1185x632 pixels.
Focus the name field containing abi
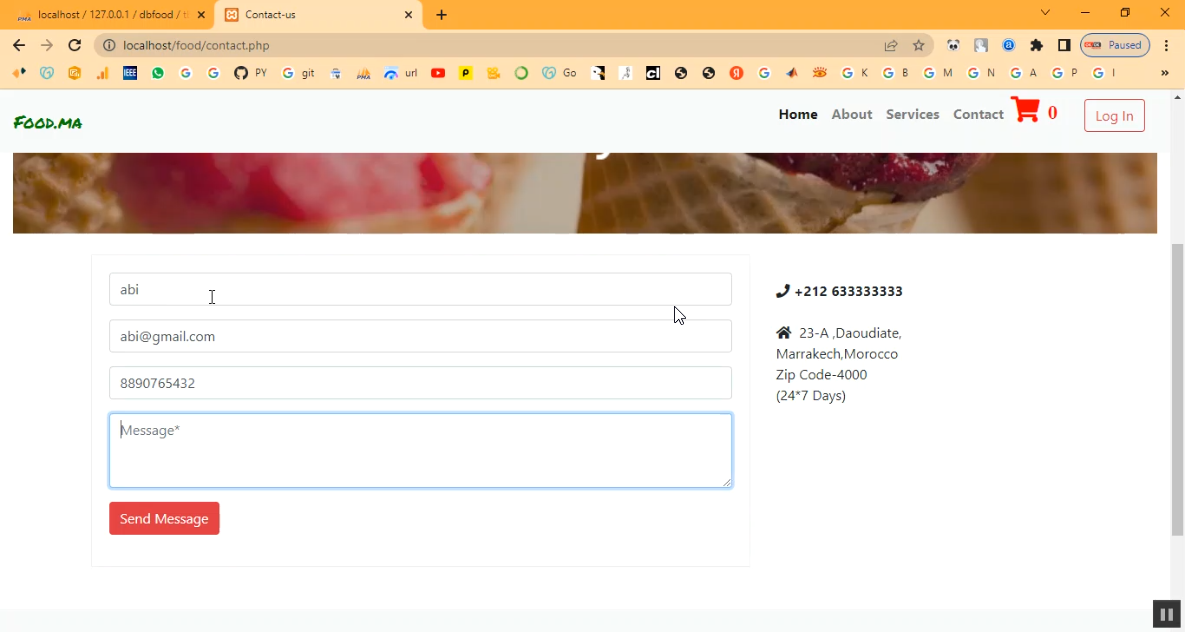420,290
